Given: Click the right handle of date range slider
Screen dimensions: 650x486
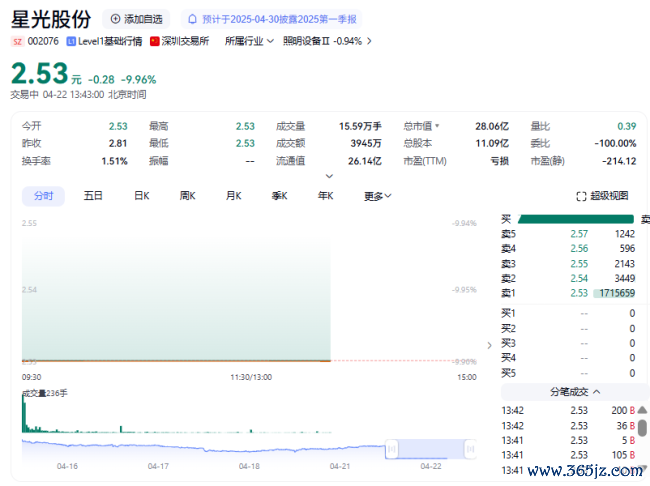Looking at the screenshot, I should pyautogui.click(x=470, y=449).
